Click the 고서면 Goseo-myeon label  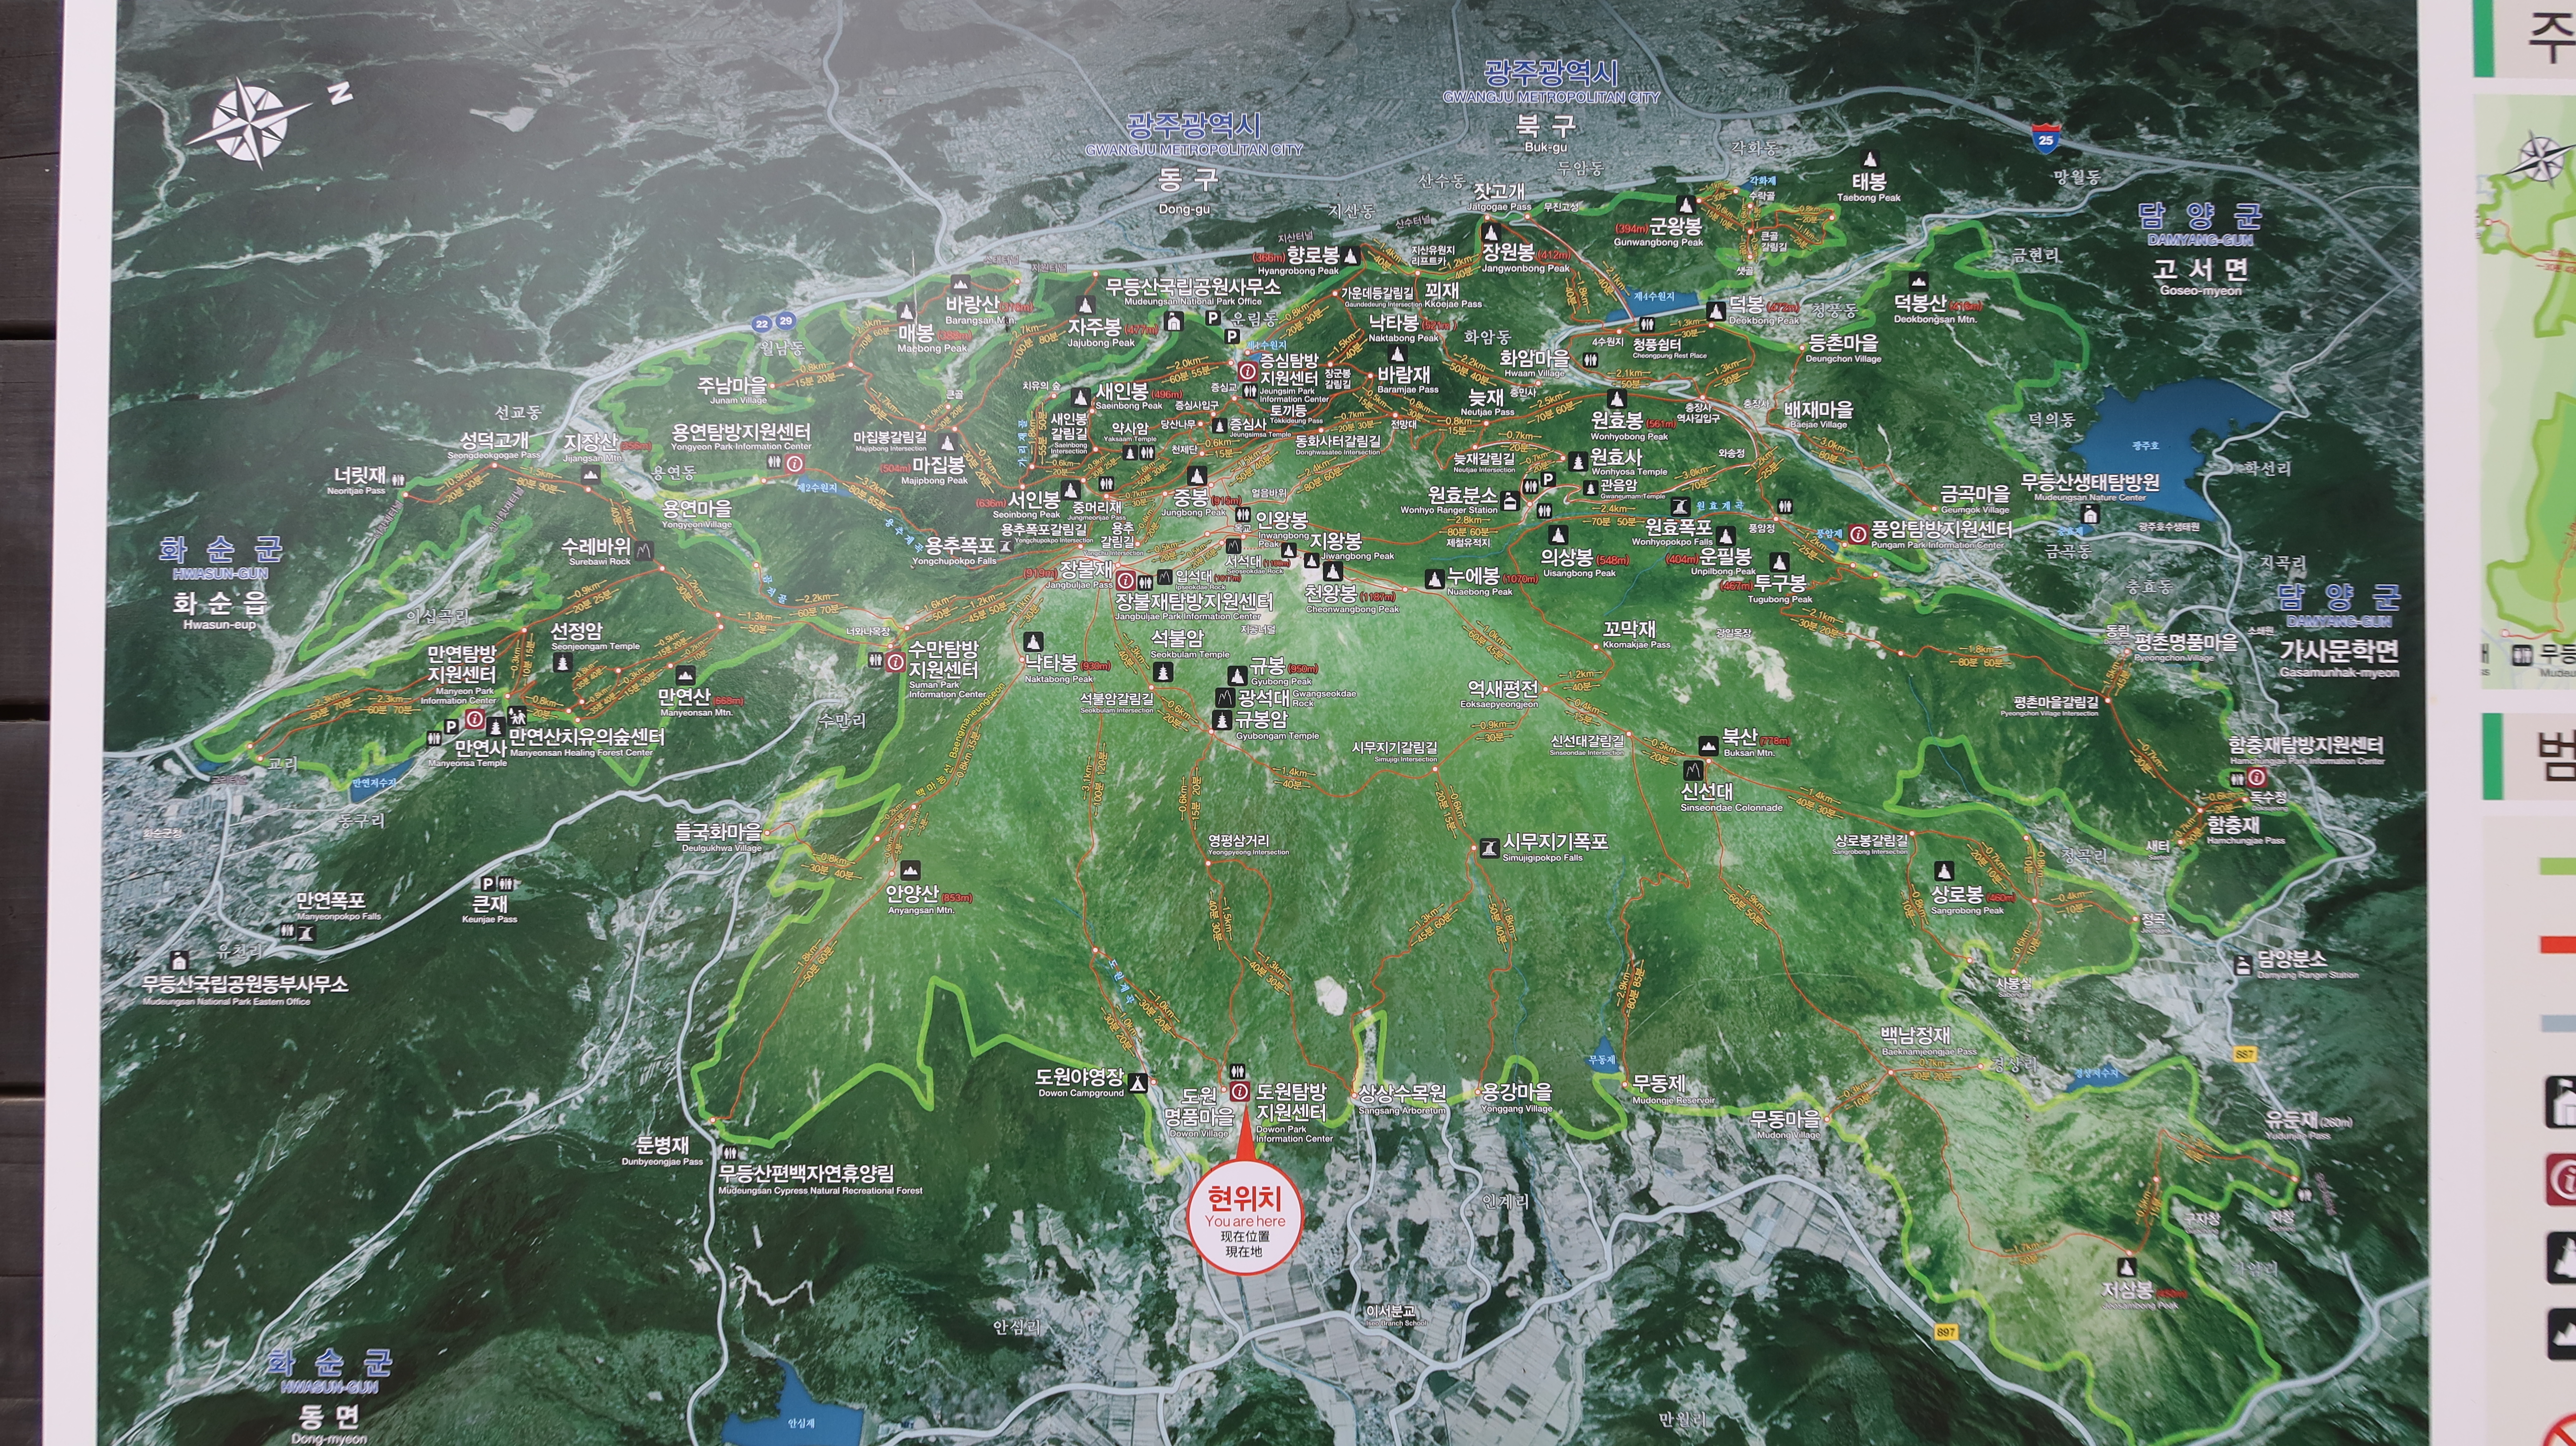click(2200, 276)
